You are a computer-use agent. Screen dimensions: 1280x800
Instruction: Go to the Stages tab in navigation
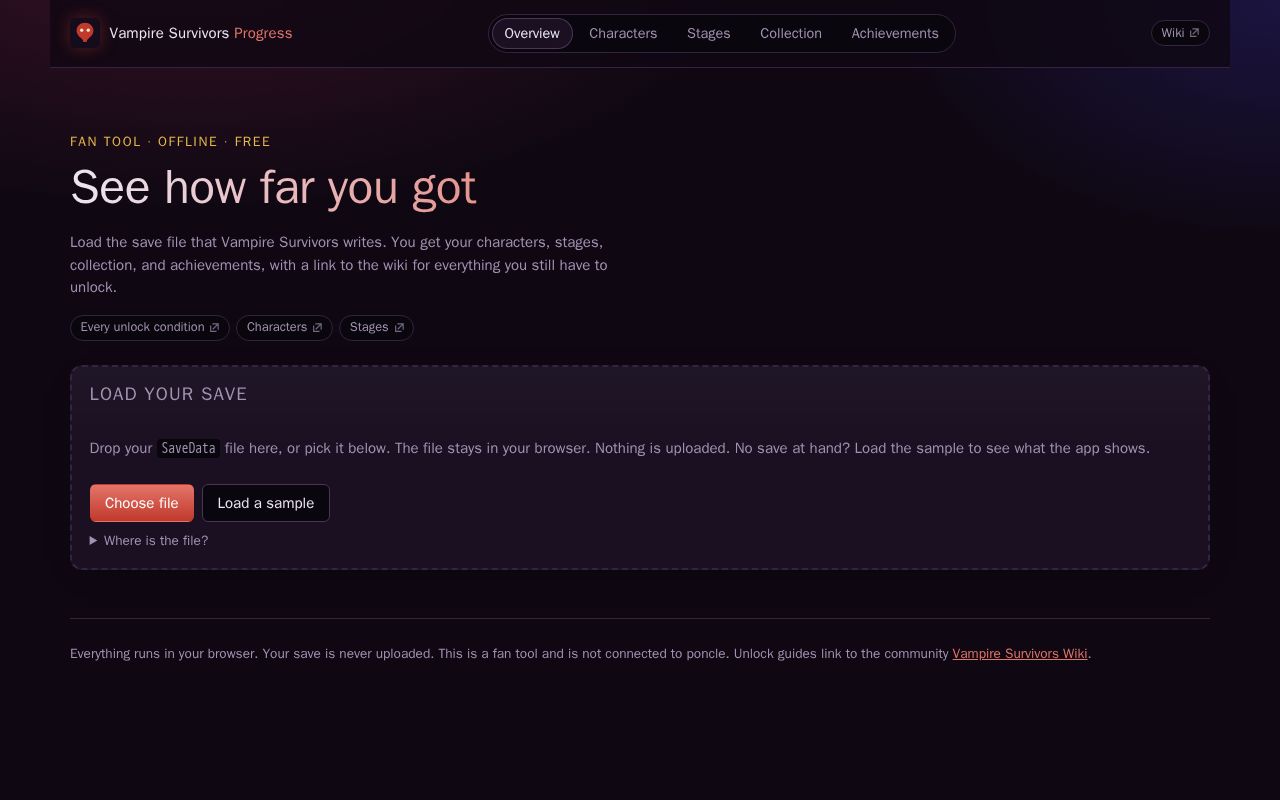click(709, 33)
